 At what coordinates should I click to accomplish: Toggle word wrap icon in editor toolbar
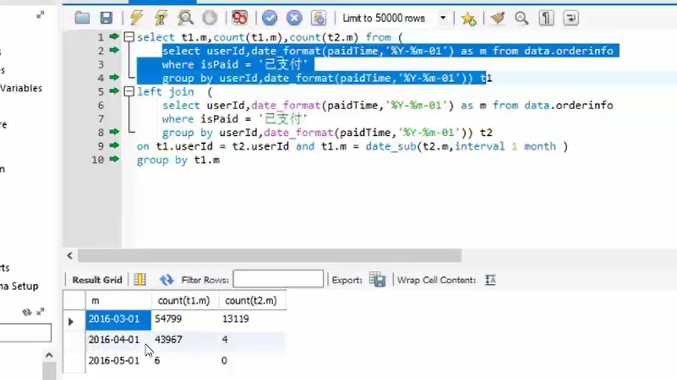point(571,18)
